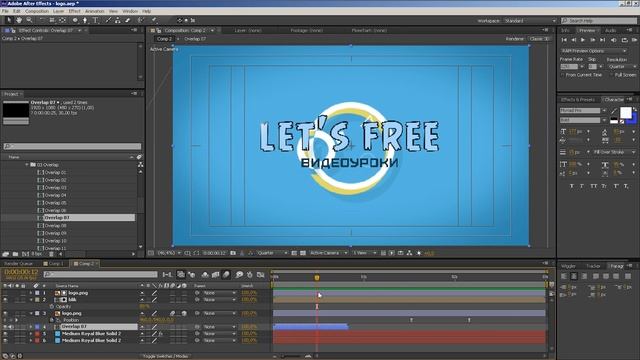Select the Rotation tool in toolbar

pos(41,20)
